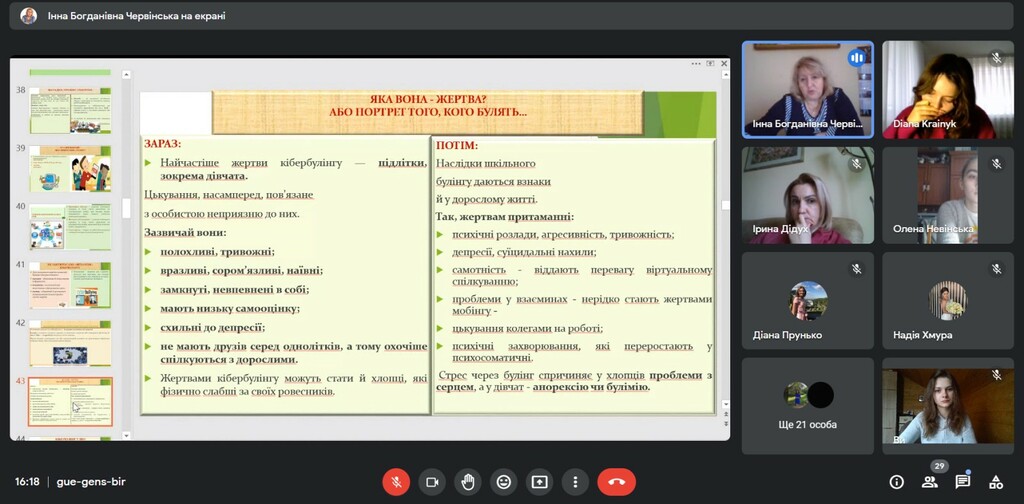
Task: Show the participants list with 29 people
Action: [929, 482]
